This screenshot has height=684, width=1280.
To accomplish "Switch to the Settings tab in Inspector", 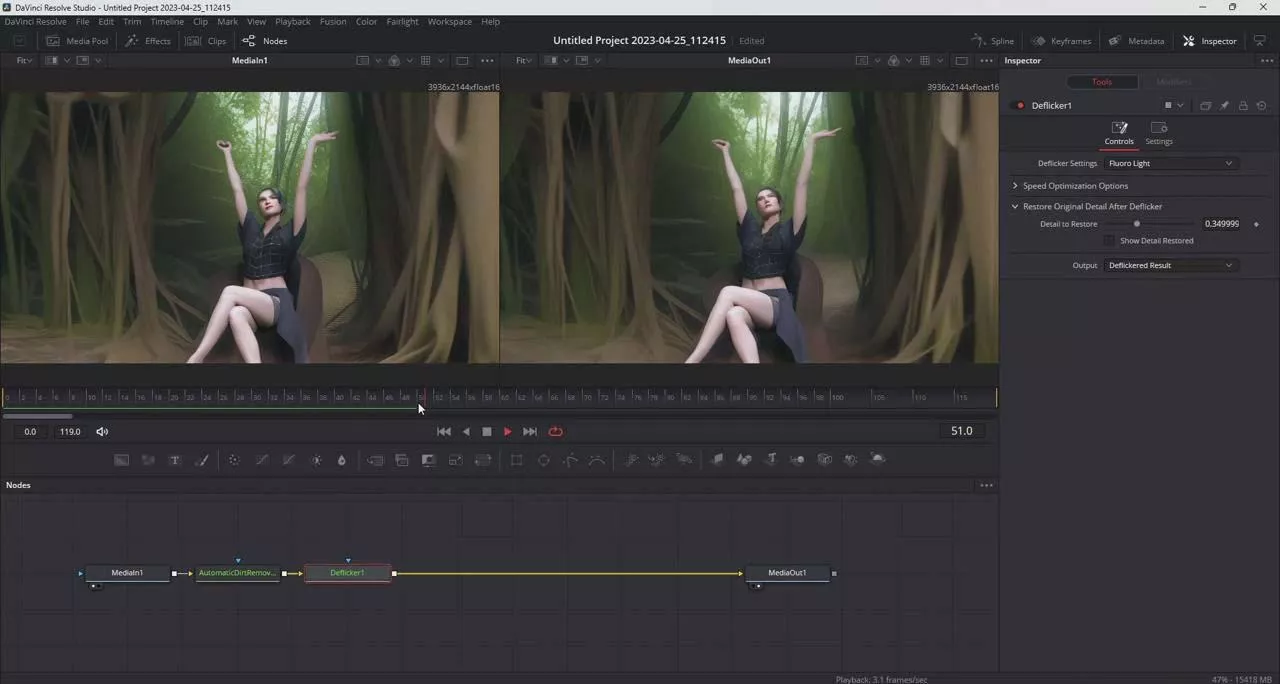I will click(x=1159, y=133).
